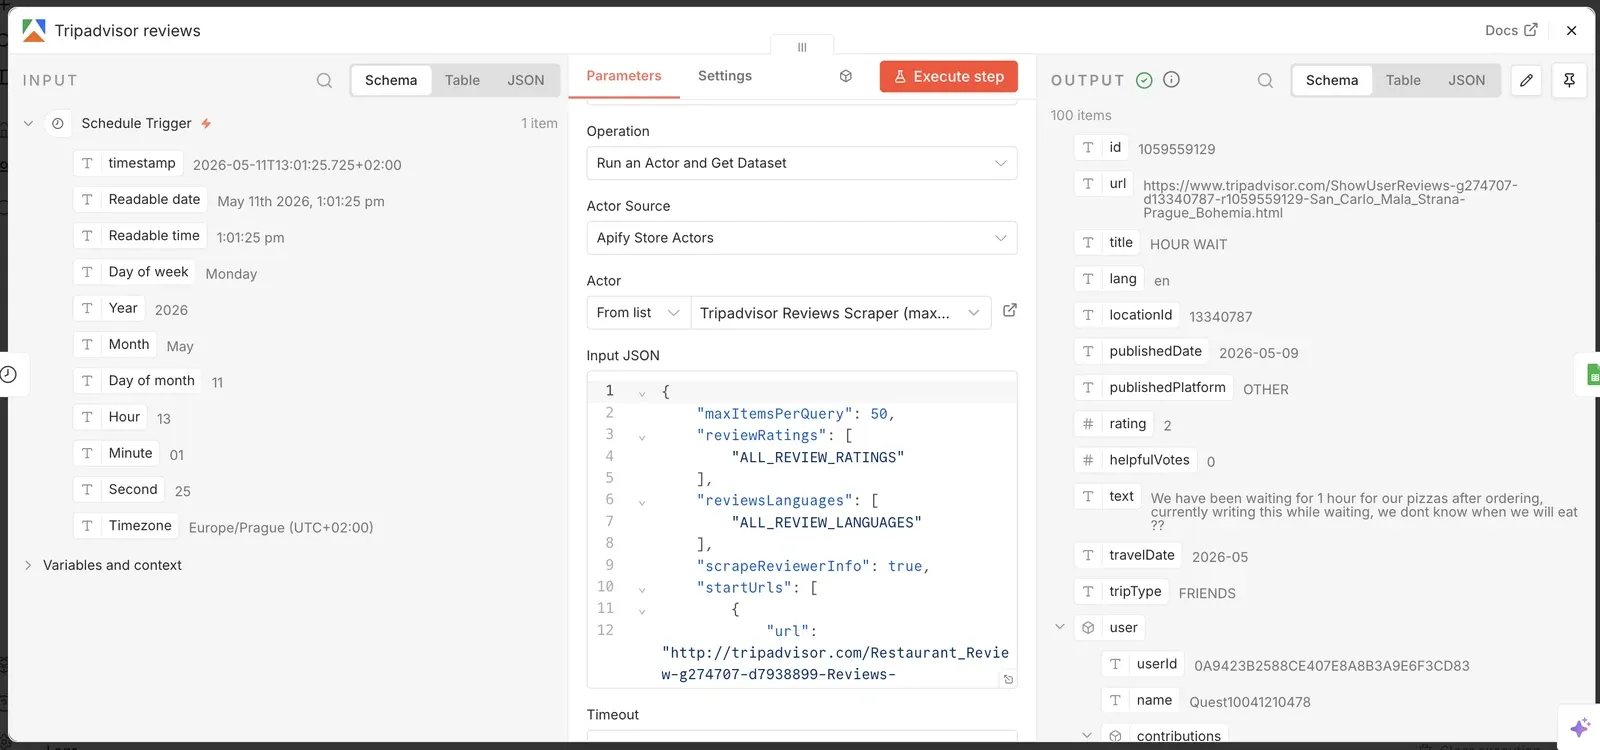Click the url output field
This screenshot has height=750, width=1600.
click(x=1104, y=183)
